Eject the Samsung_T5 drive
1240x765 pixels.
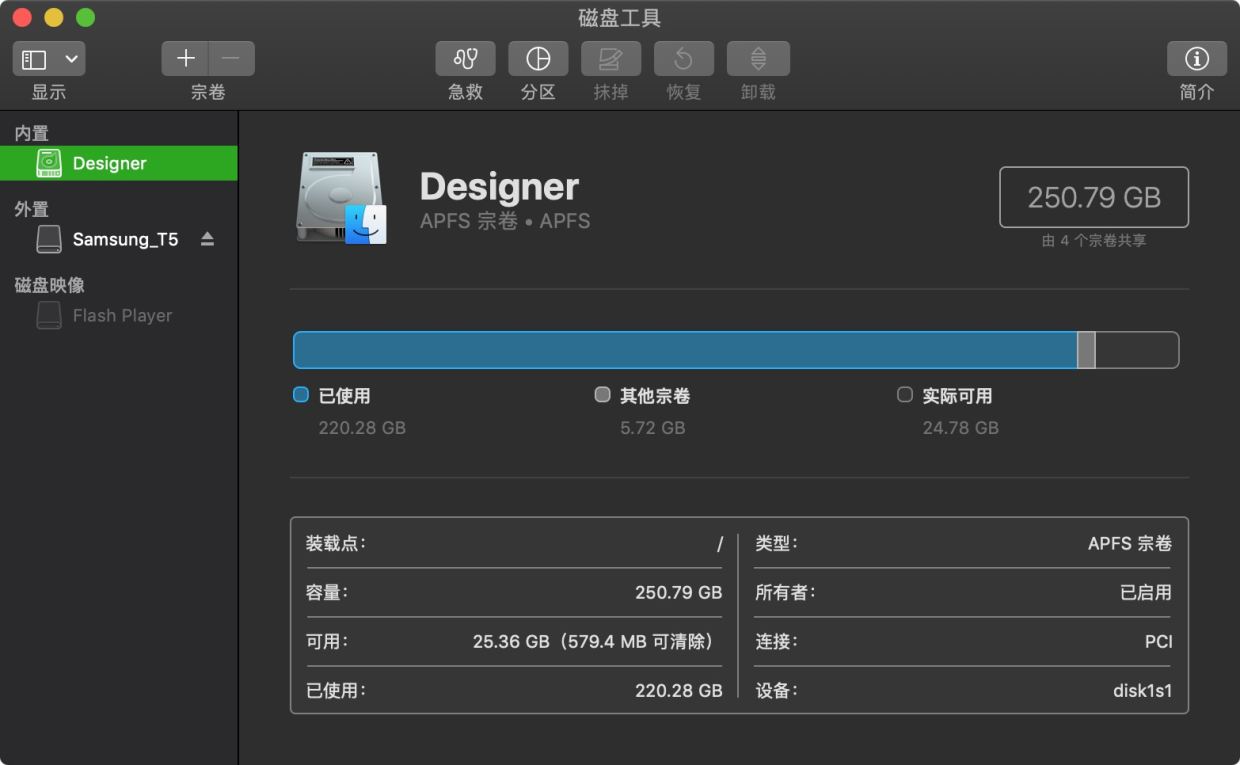pos(207,239)
